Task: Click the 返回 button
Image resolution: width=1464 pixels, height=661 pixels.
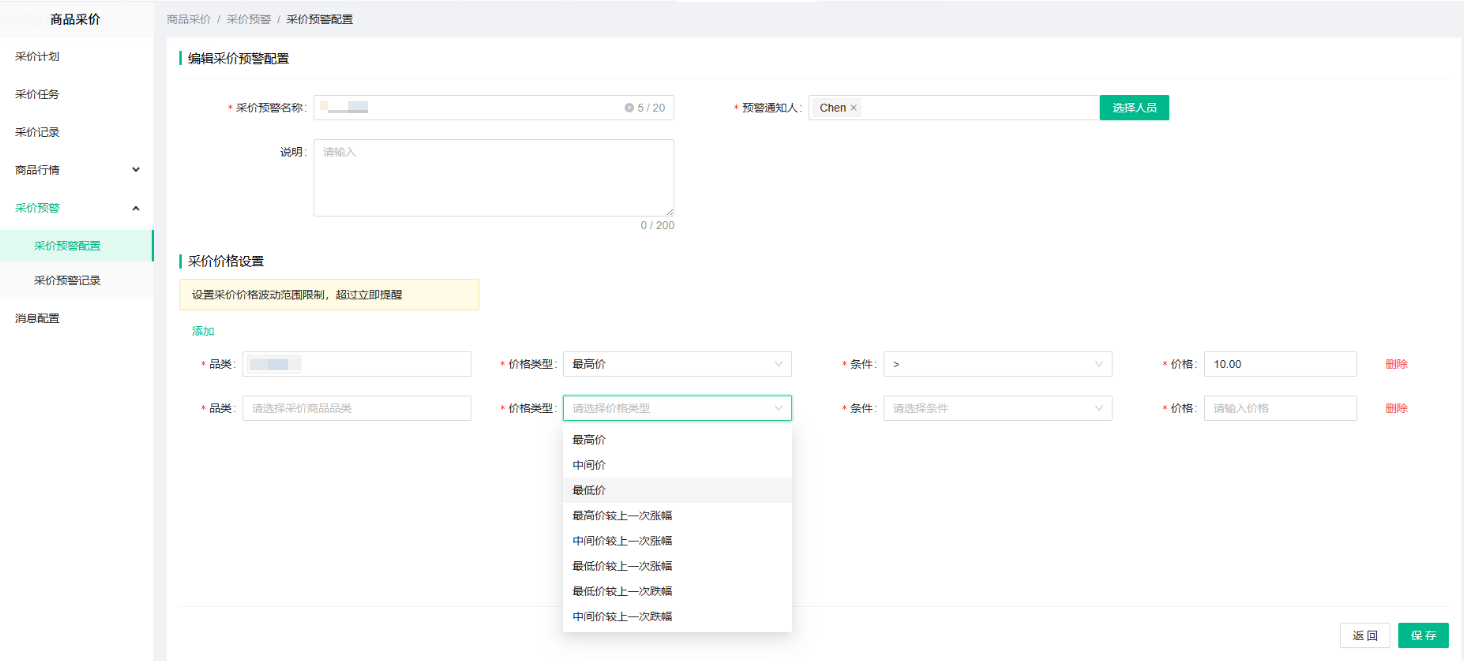Action: click(x=1365, y=636)
